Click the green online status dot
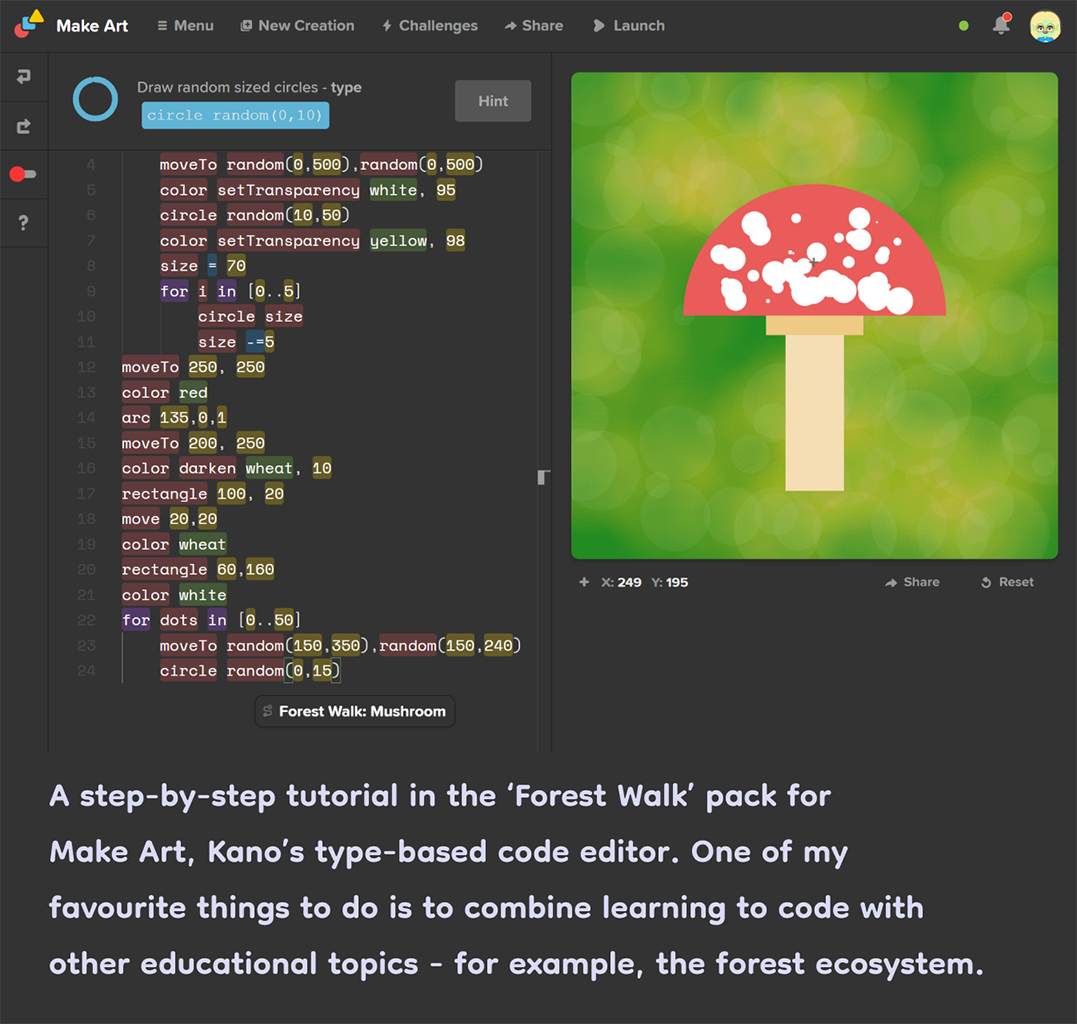 (964, 26)
